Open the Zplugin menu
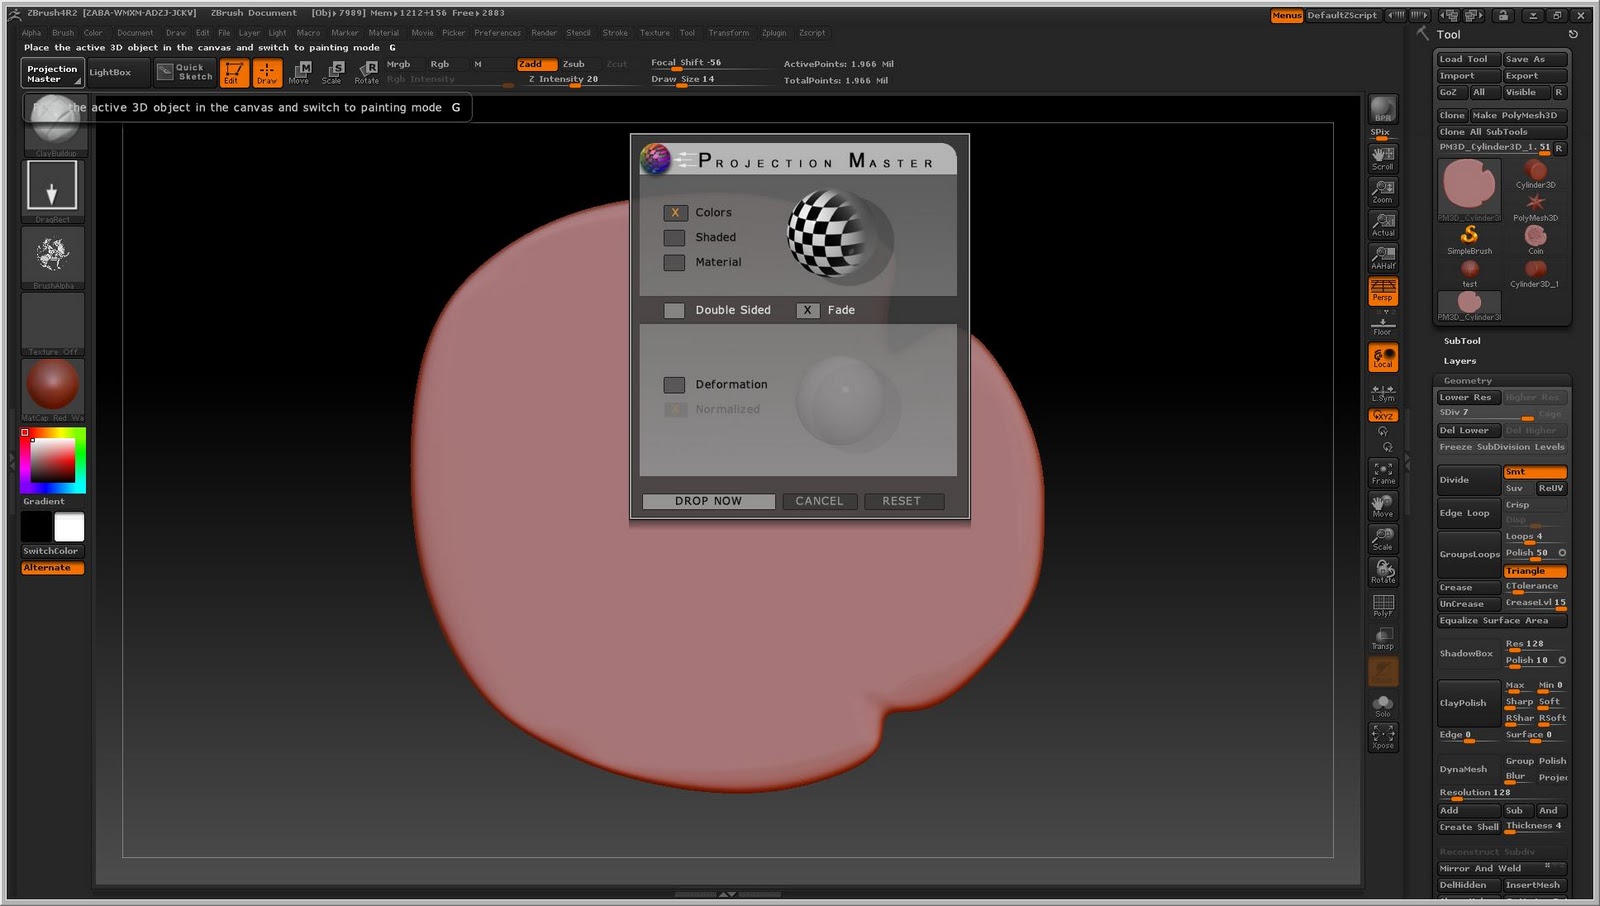 coord(774,33)
